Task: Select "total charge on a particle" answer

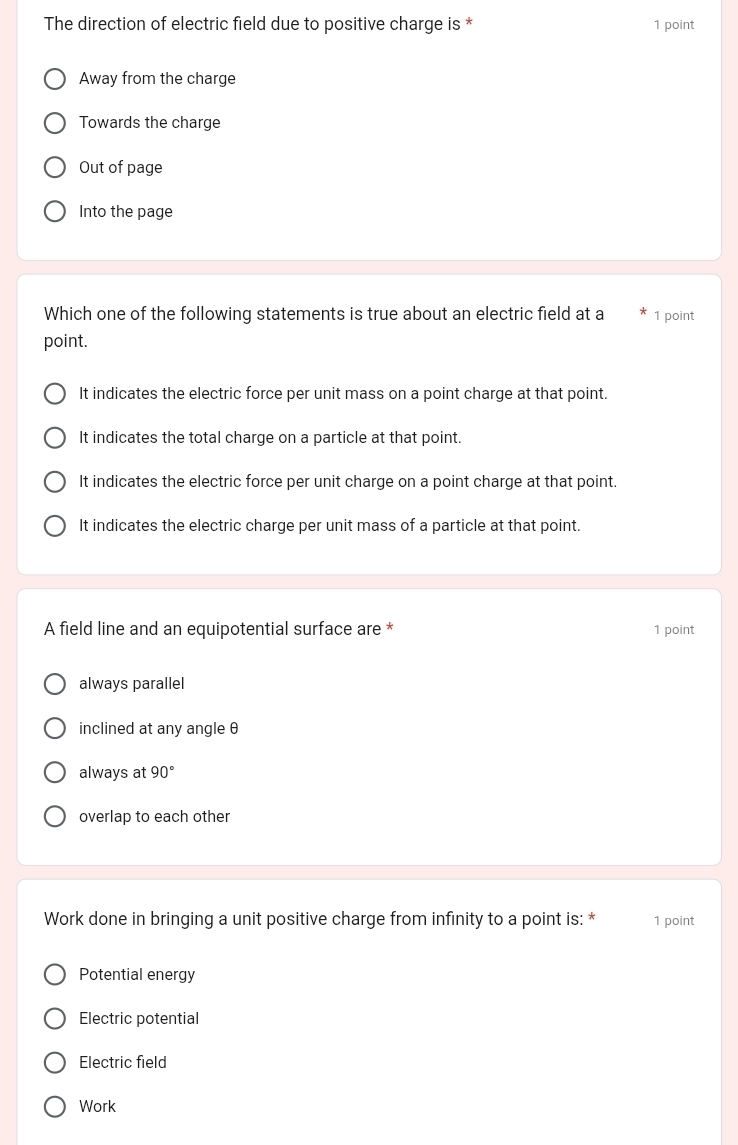Action: click(x=55, y=438)
